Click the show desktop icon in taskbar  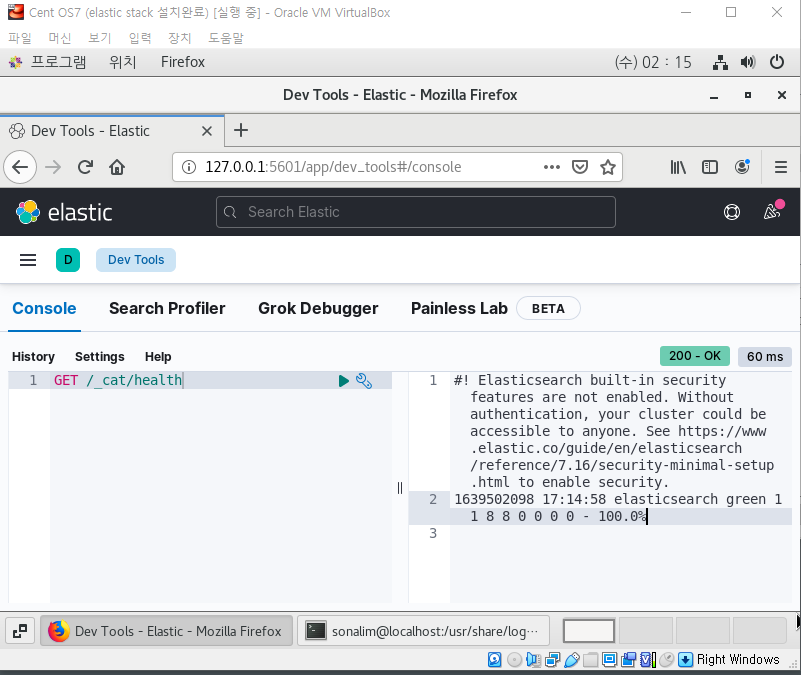click(20, 632)
